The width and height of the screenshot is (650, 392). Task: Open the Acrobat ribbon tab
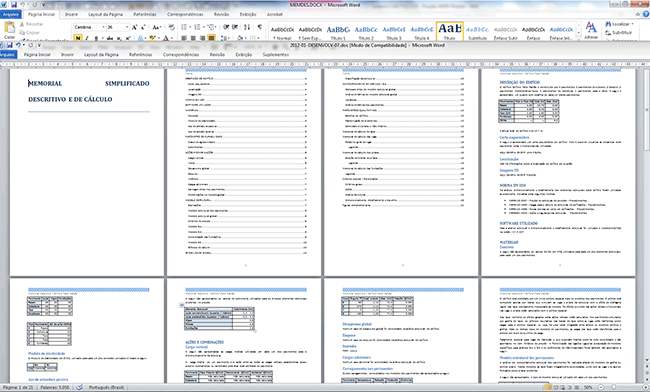pos(274,14)
